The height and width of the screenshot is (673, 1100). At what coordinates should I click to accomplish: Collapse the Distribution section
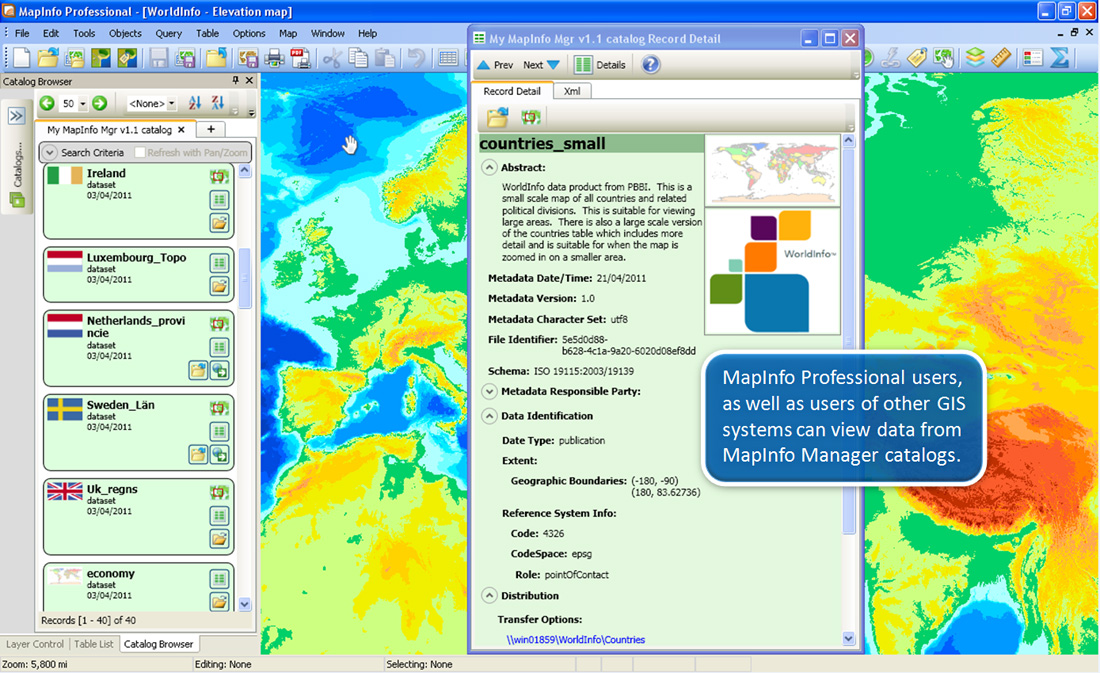pos(489,595)
